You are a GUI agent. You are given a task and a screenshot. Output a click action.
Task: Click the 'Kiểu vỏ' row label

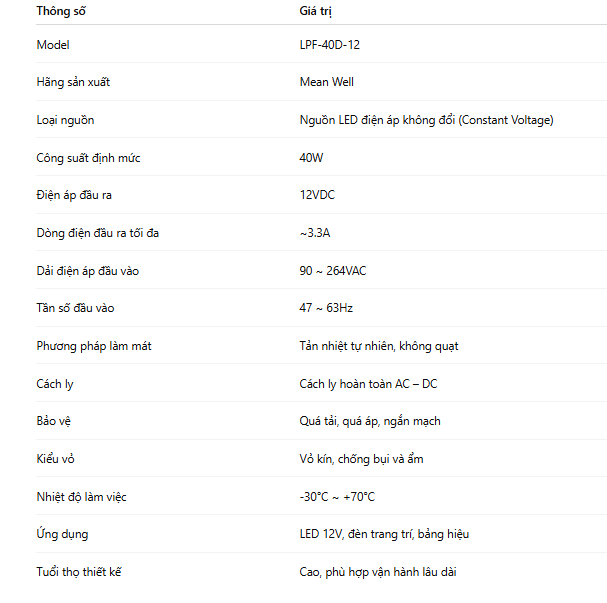(x=57, y=459)
